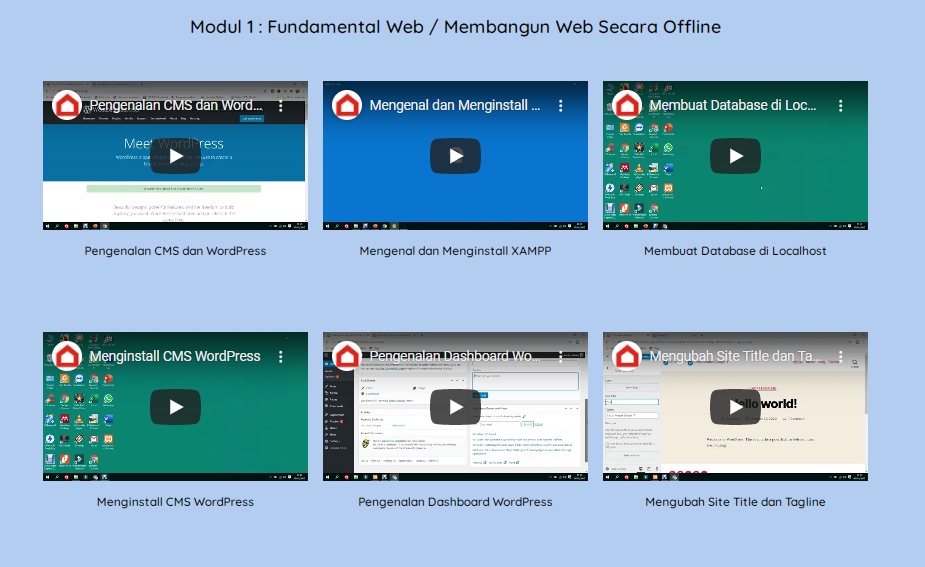The height and width of the screenshot is (567, 925).
Task: Play the Mengenal dan Menginstall XAMPP video
Action: point(455,156)
